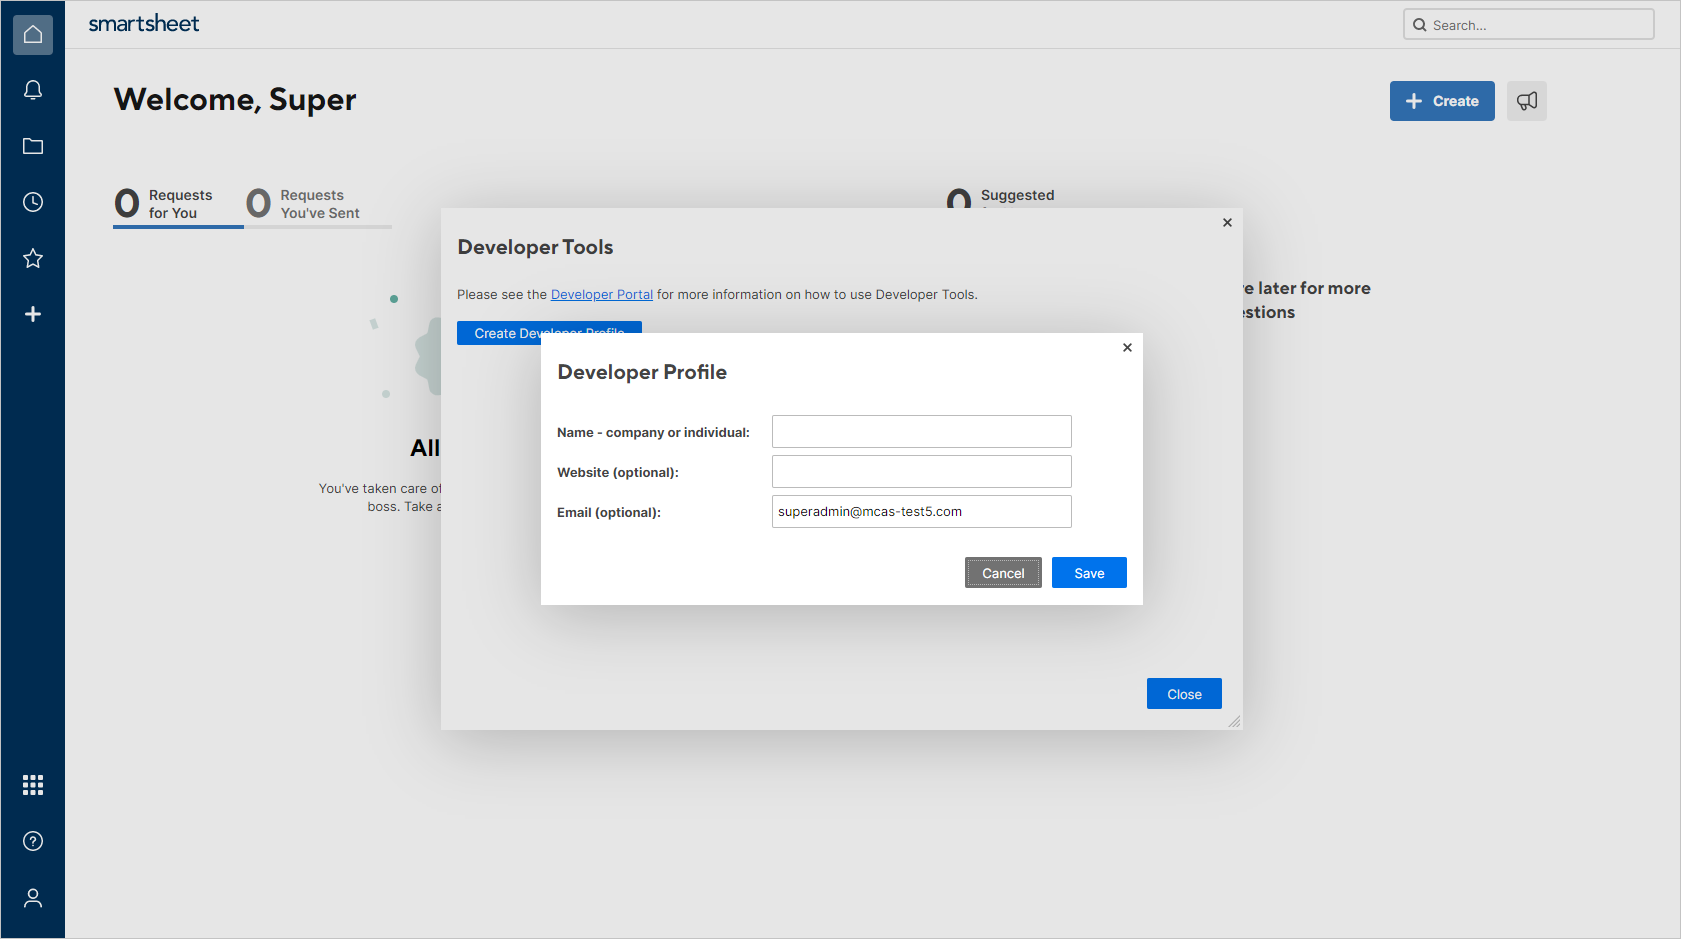Image resolution: width=1681 pixels, height=939 pixels.
Task: Cancel the Developer Profile dialog
Action: pyautogui.click(x=1003, y=572)
